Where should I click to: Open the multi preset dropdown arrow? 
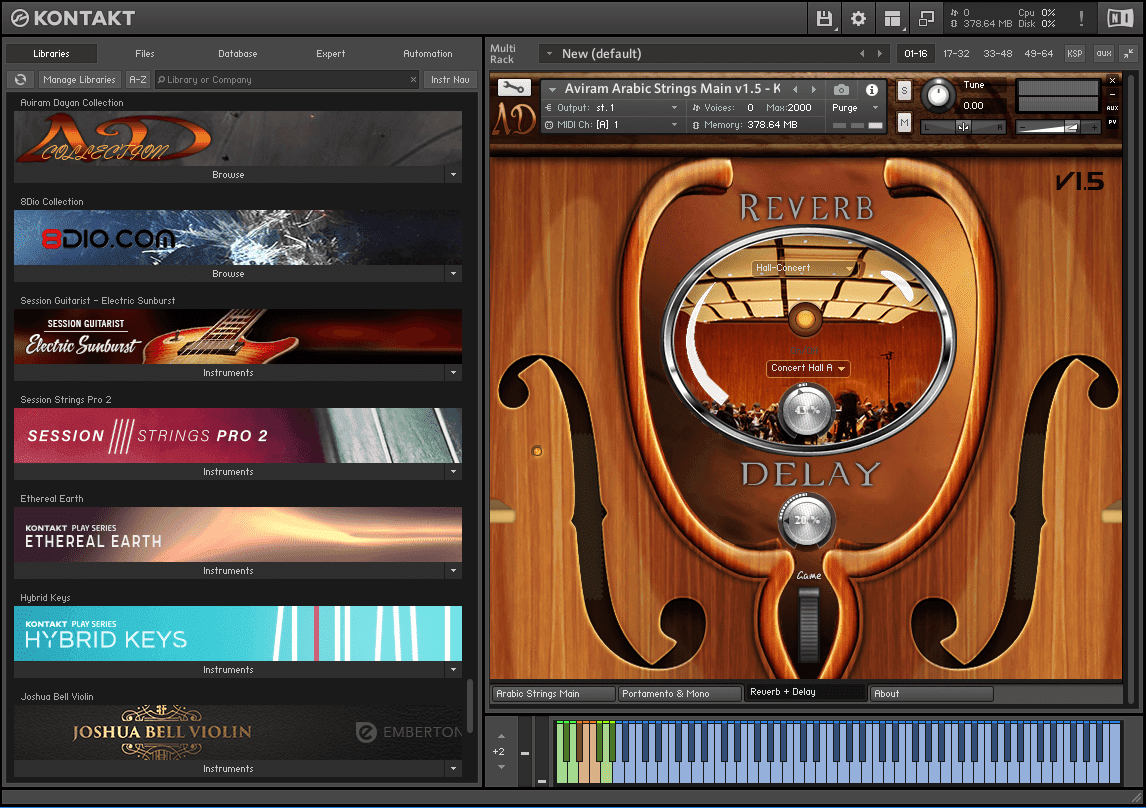tap(549, 53)
